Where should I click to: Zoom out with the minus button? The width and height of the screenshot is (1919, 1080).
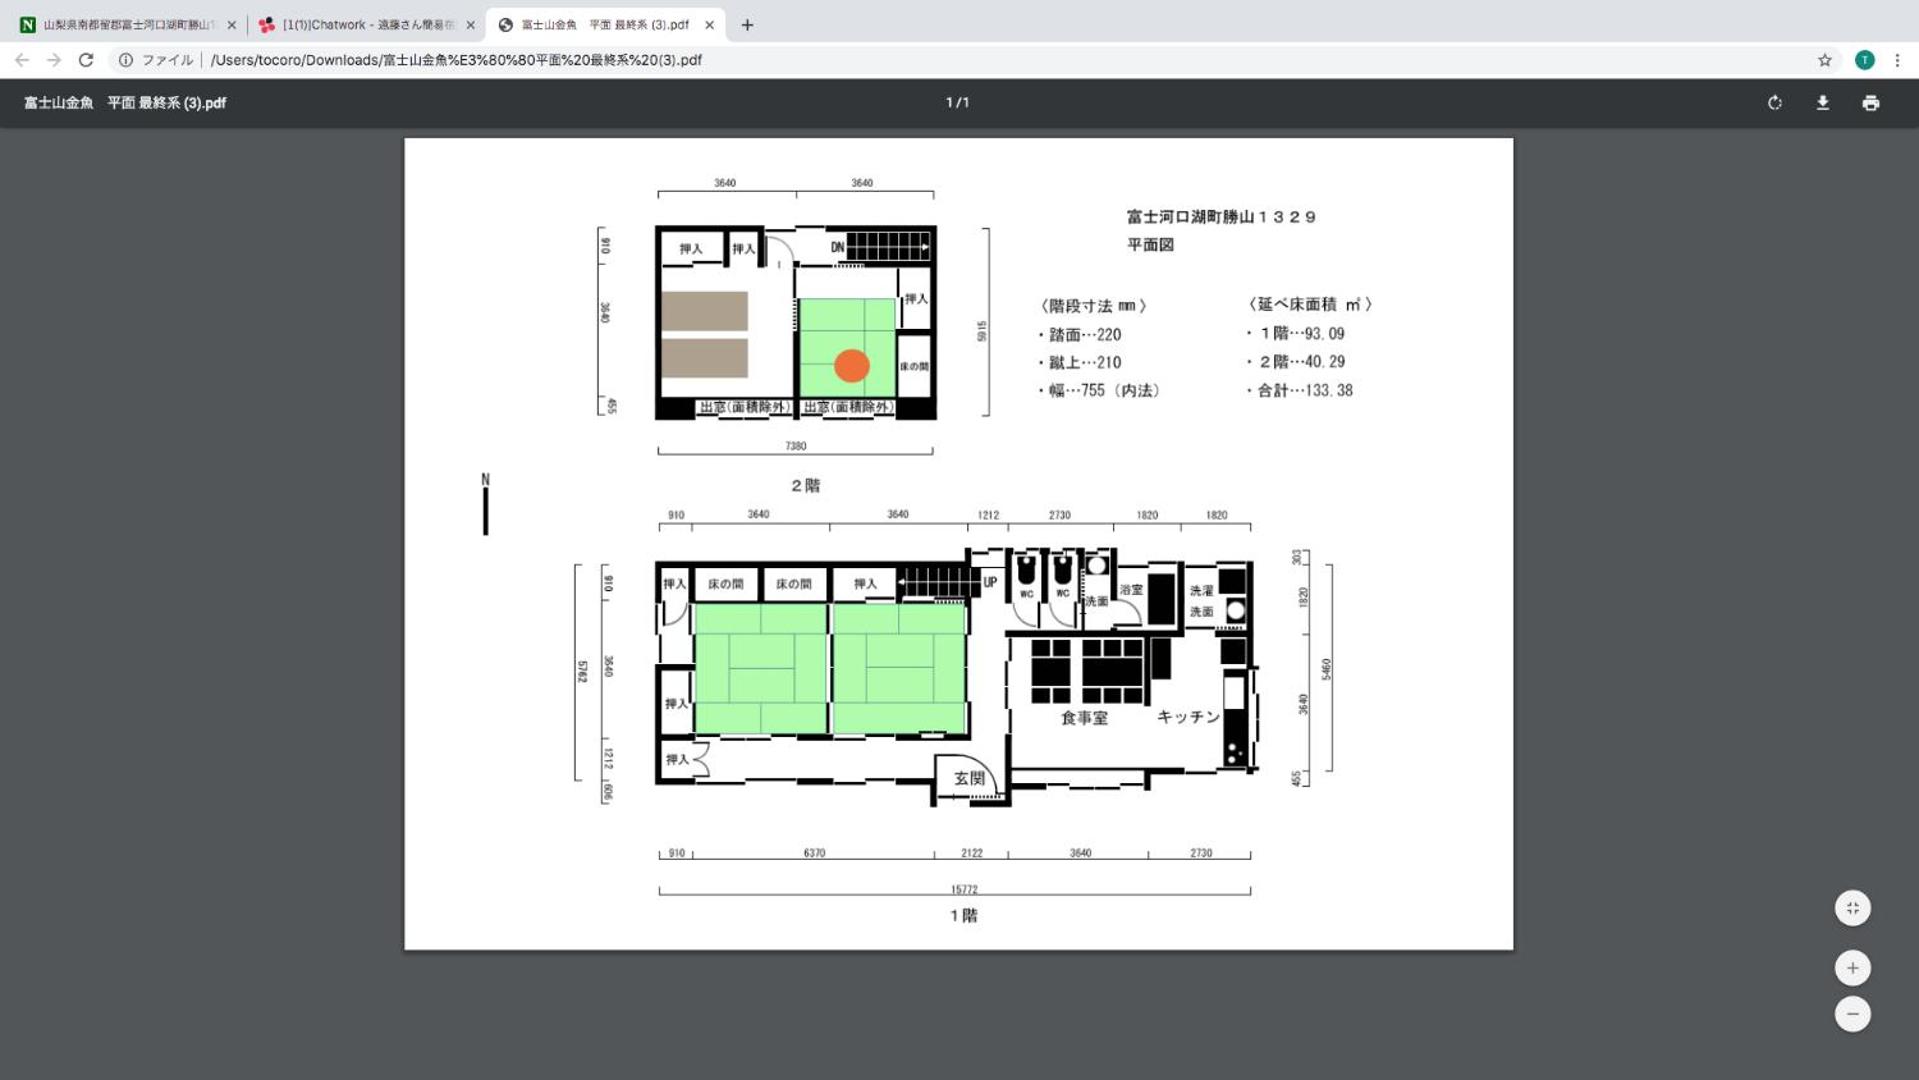click(1852, 1014)
